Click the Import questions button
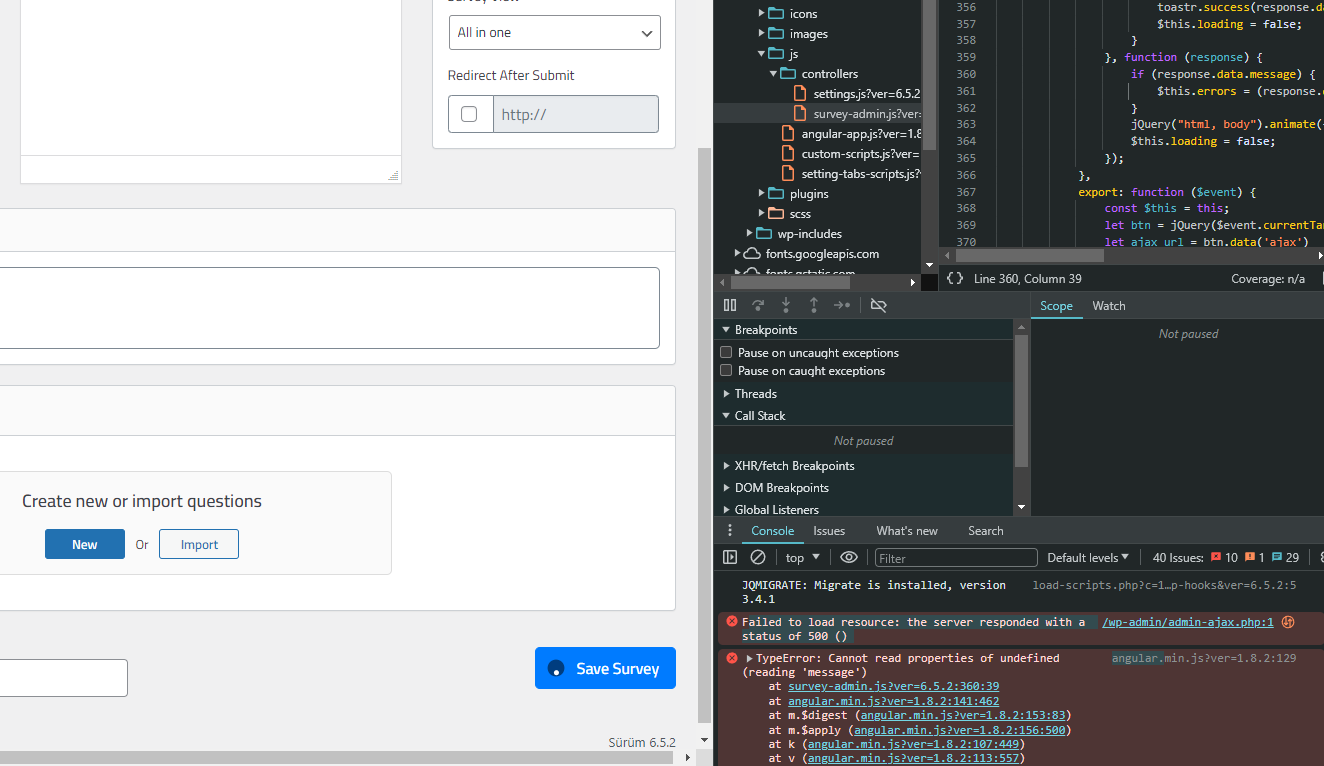The image size is (1324, 766). 199,544
